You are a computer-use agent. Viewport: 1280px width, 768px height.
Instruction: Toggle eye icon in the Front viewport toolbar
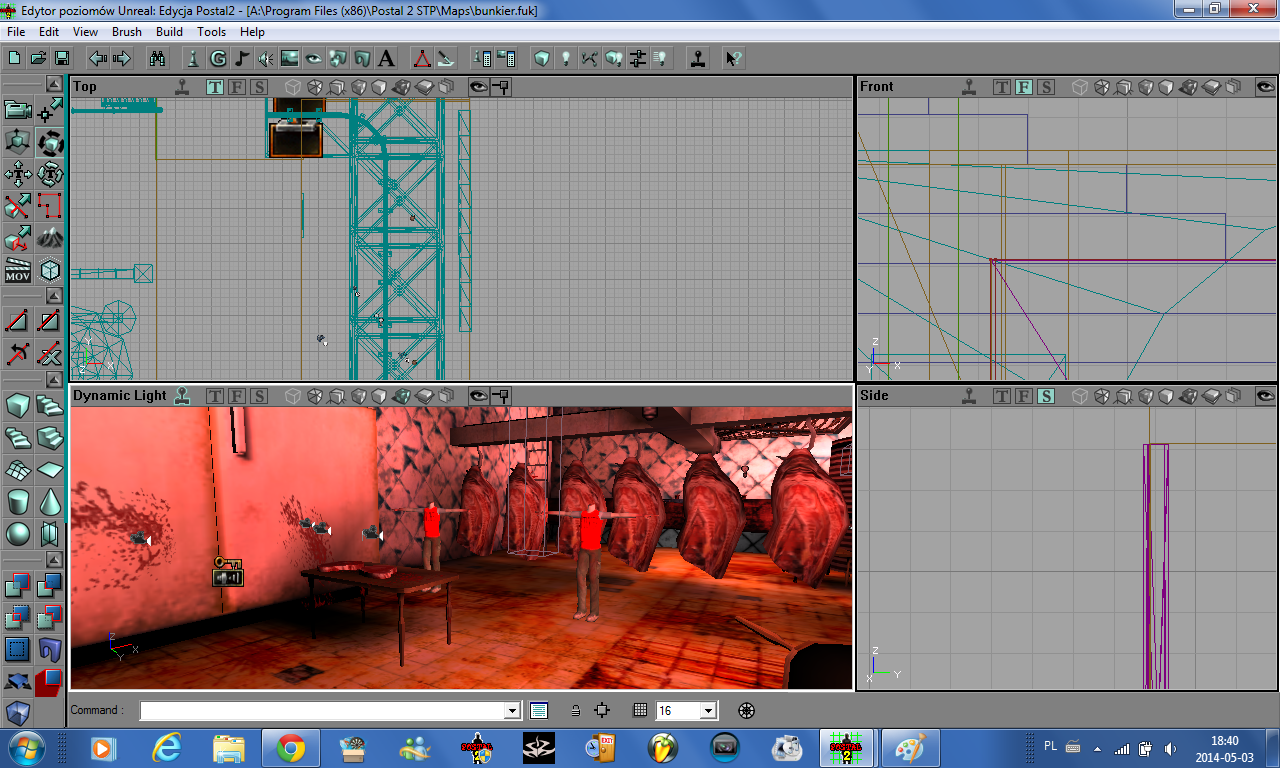(1266, 87)
